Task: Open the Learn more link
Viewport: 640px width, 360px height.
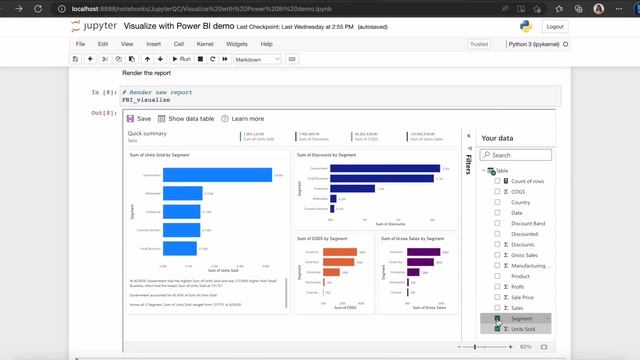Action: 243,119
